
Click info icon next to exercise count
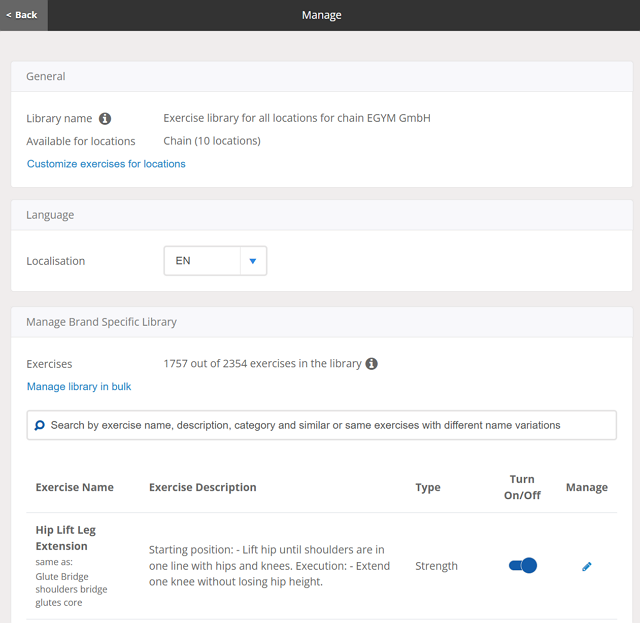[372, 364]
